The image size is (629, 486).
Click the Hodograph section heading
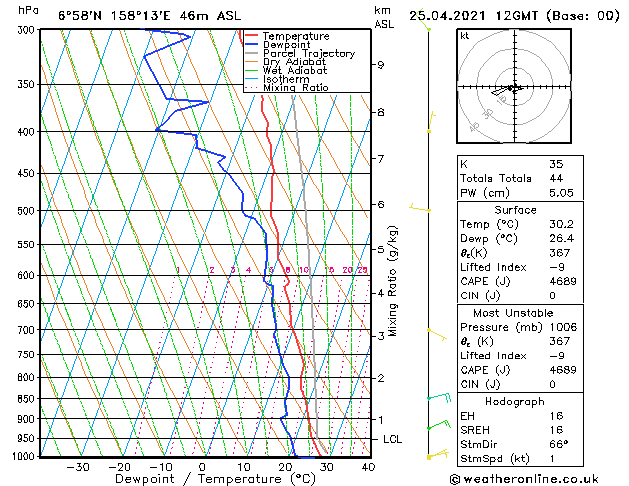point(515,402)
